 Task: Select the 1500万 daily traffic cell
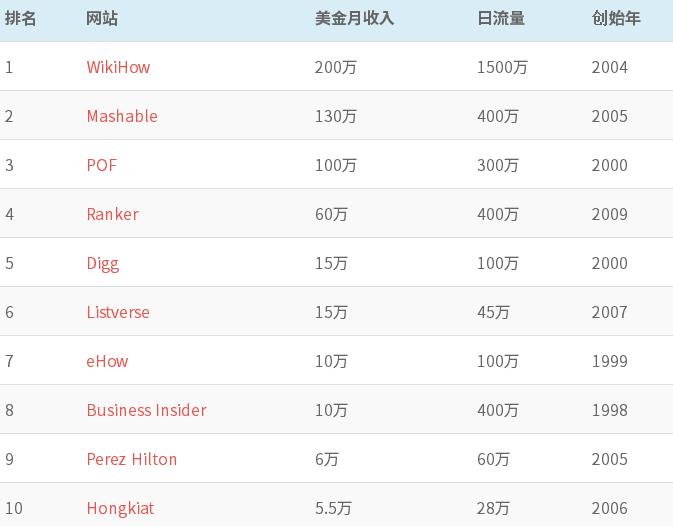(x=502, y=67)
